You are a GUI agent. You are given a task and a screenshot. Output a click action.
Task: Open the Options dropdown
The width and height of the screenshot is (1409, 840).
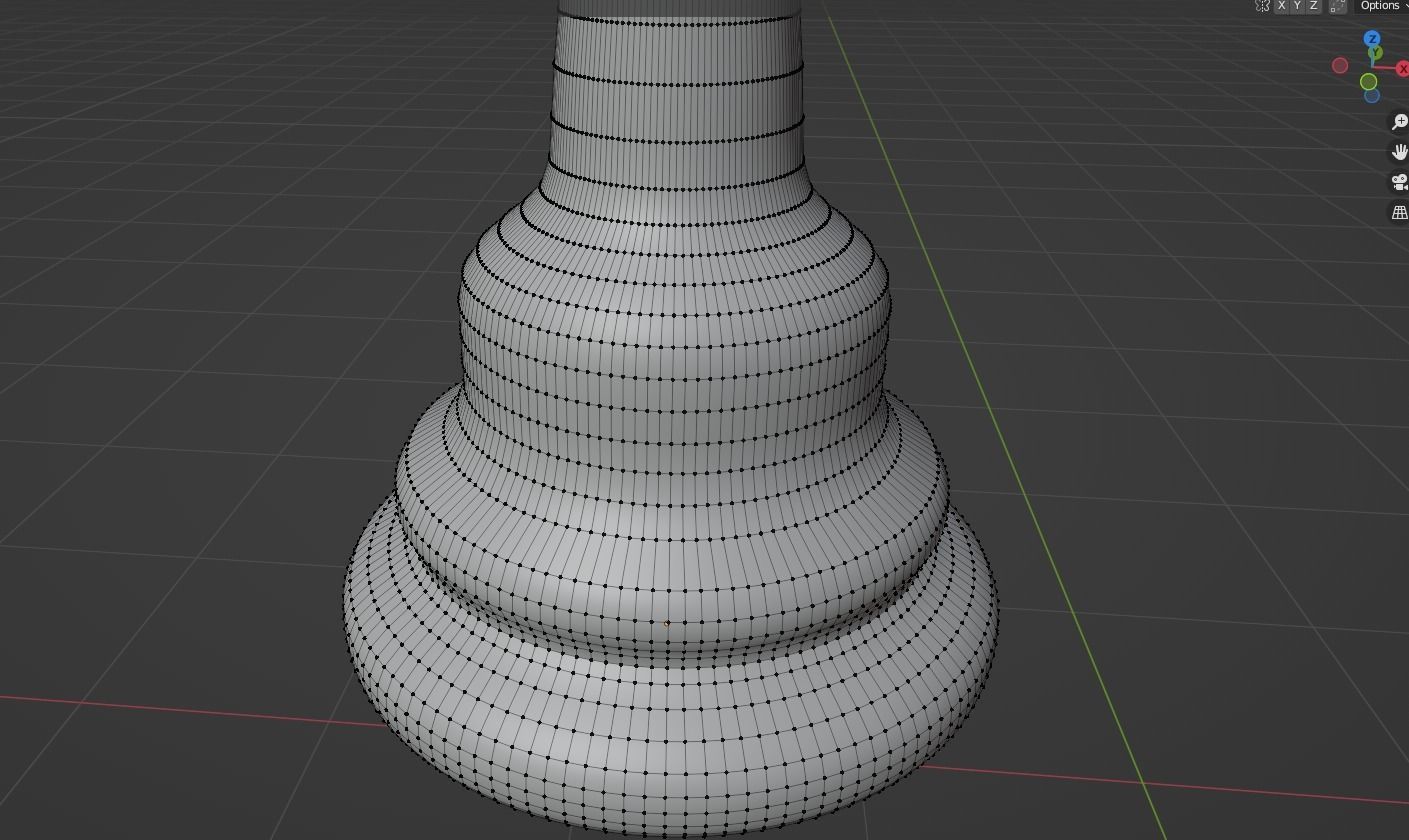tap(1383, 5)
